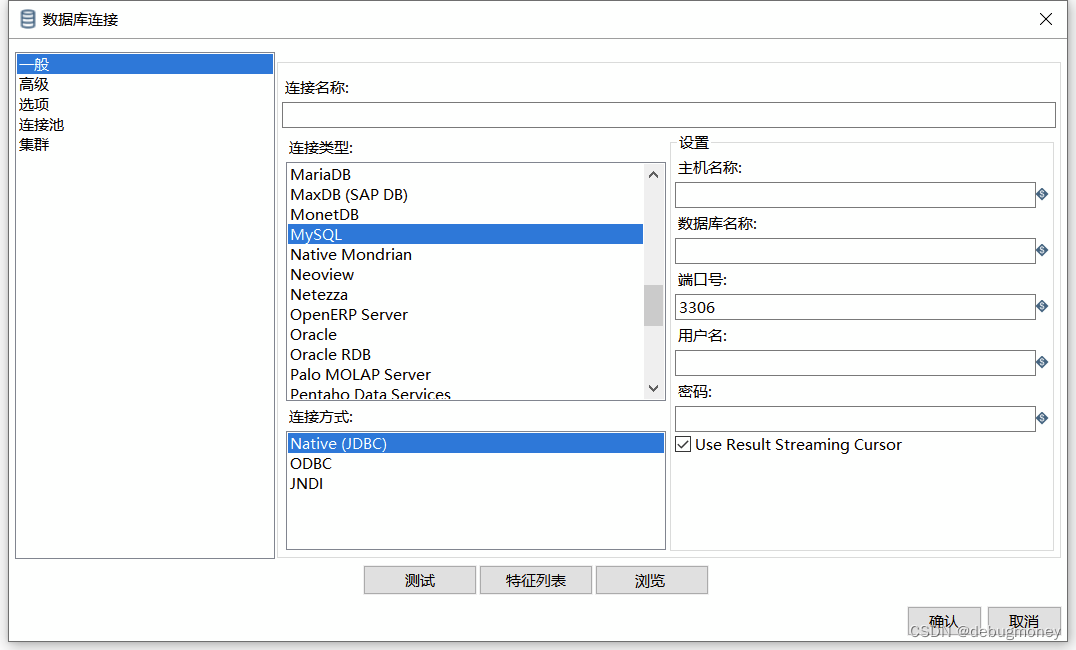Select Palo MOLAP Server connection type
Viewport: 1076px width, 650px height.
pyautogui.click(x=465, y=374)
